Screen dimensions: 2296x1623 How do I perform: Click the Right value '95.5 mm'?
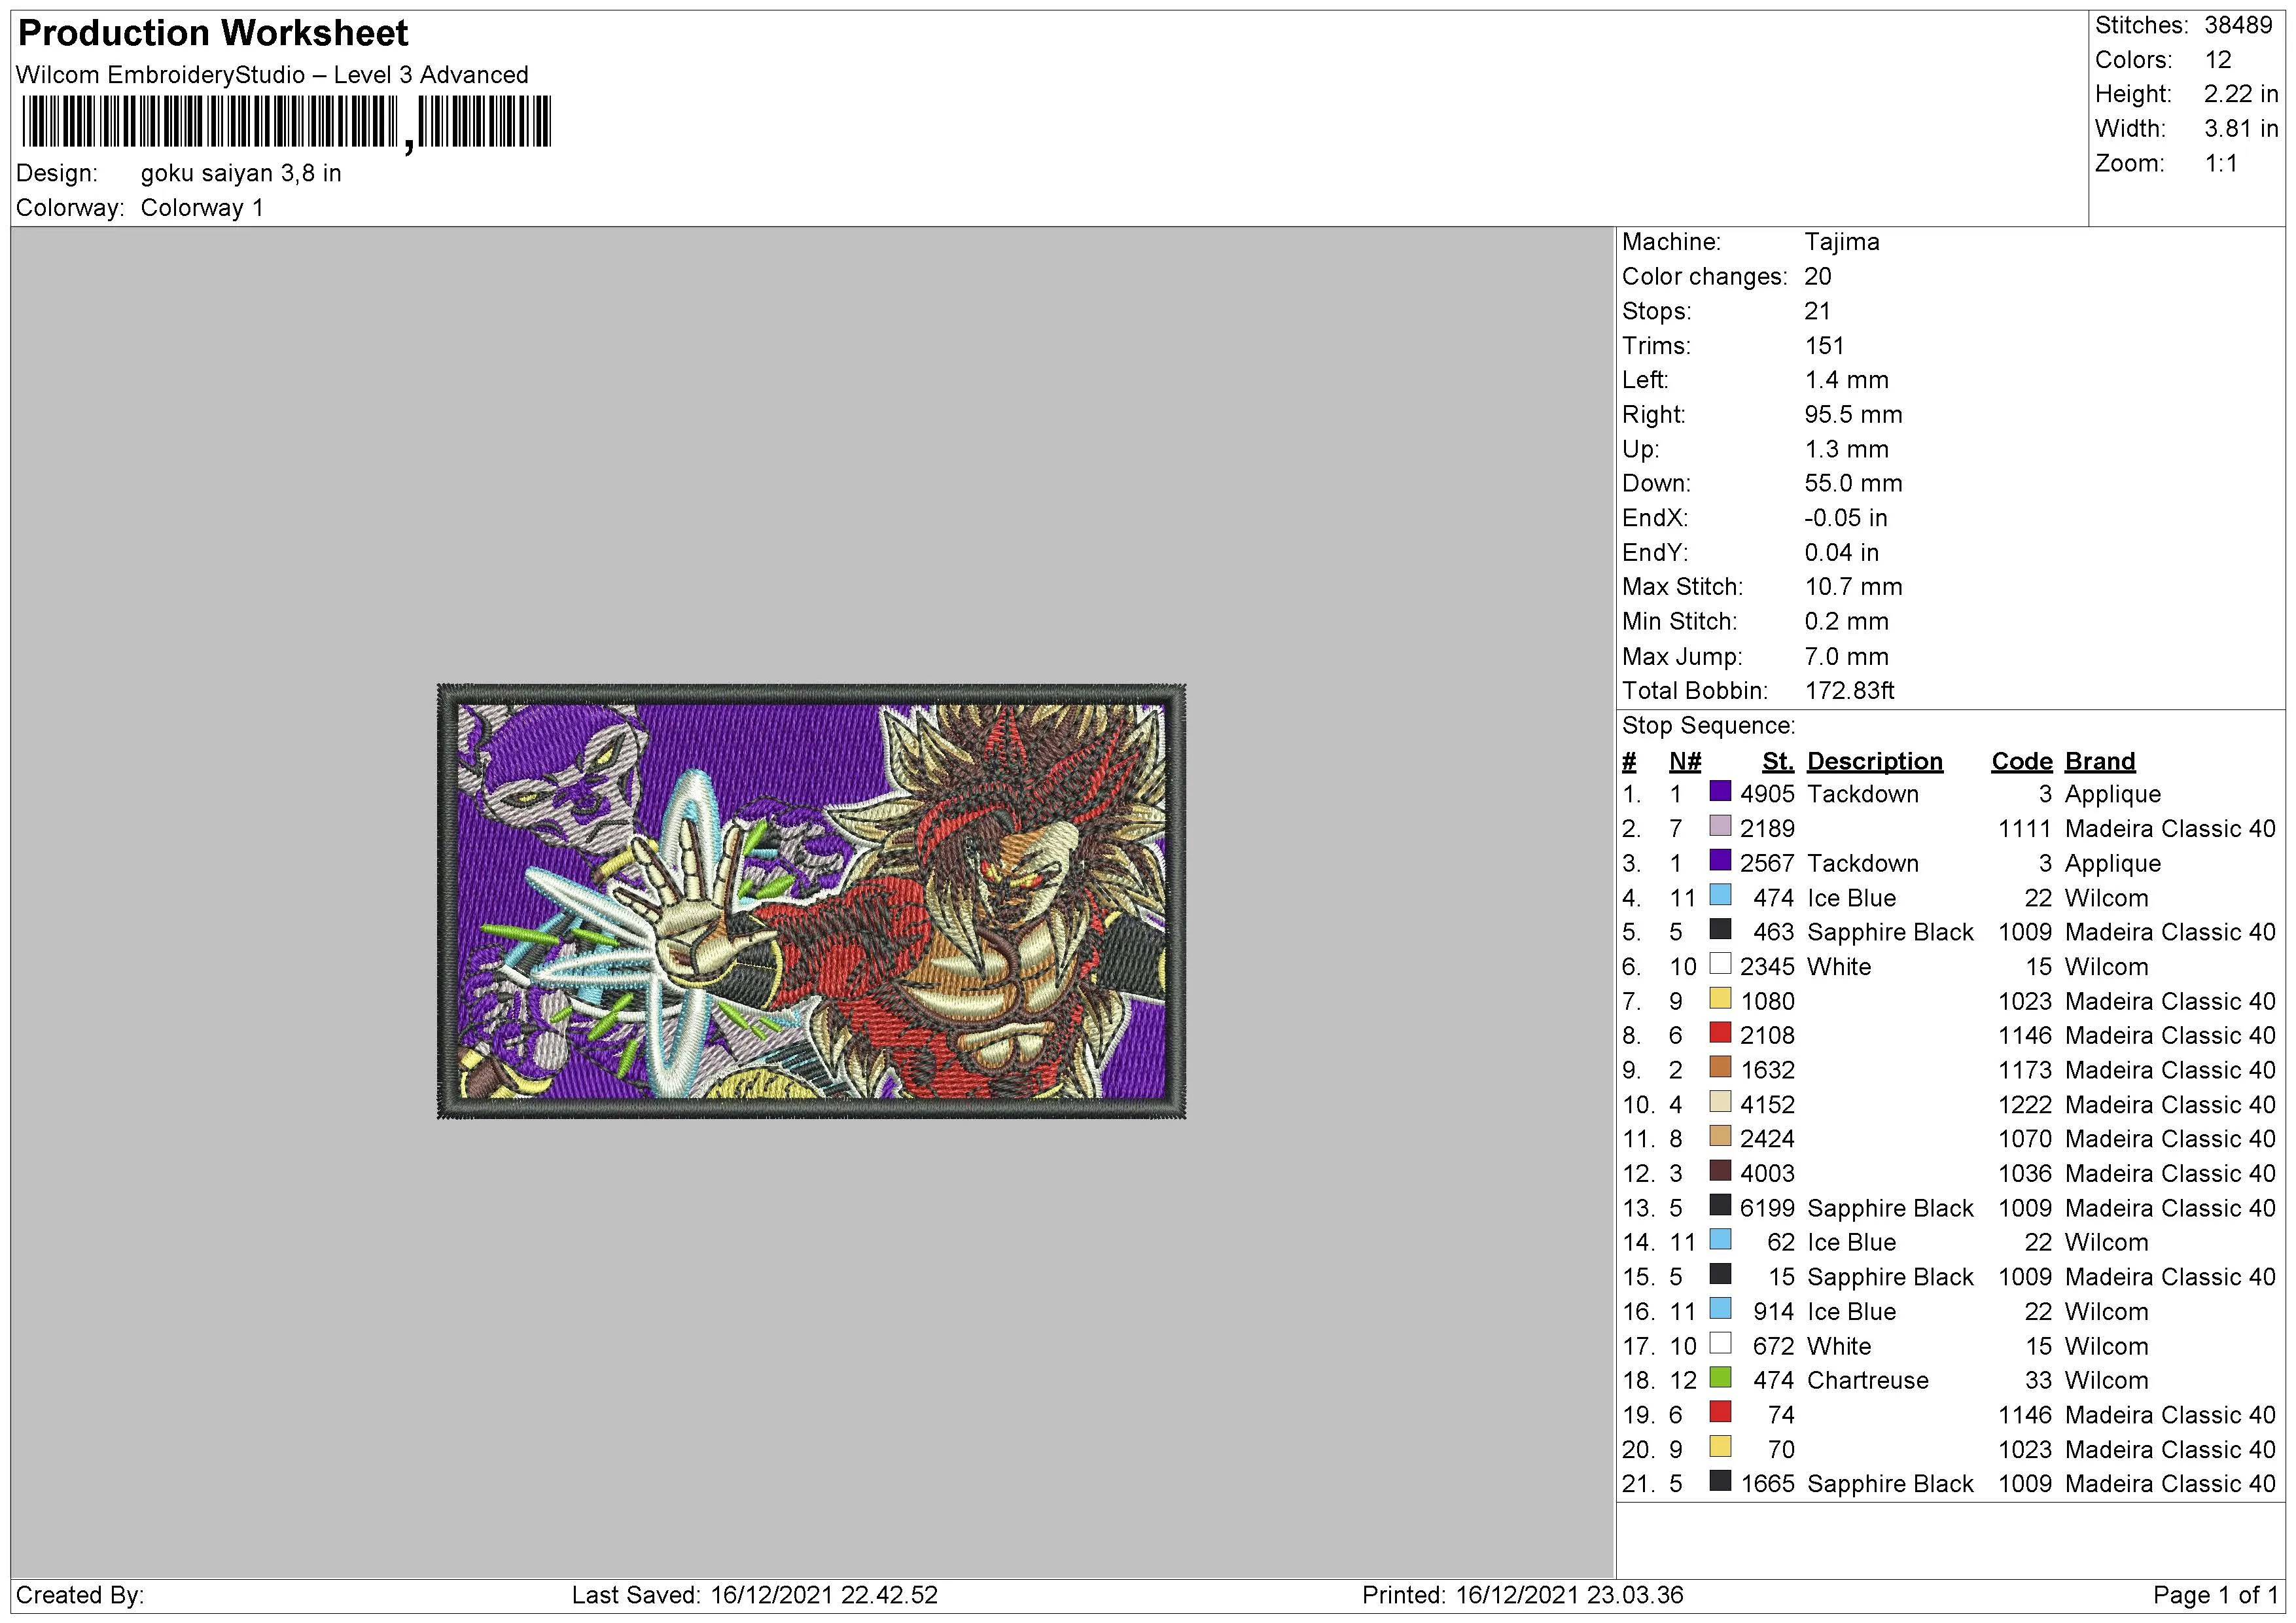pos(1853,415)
